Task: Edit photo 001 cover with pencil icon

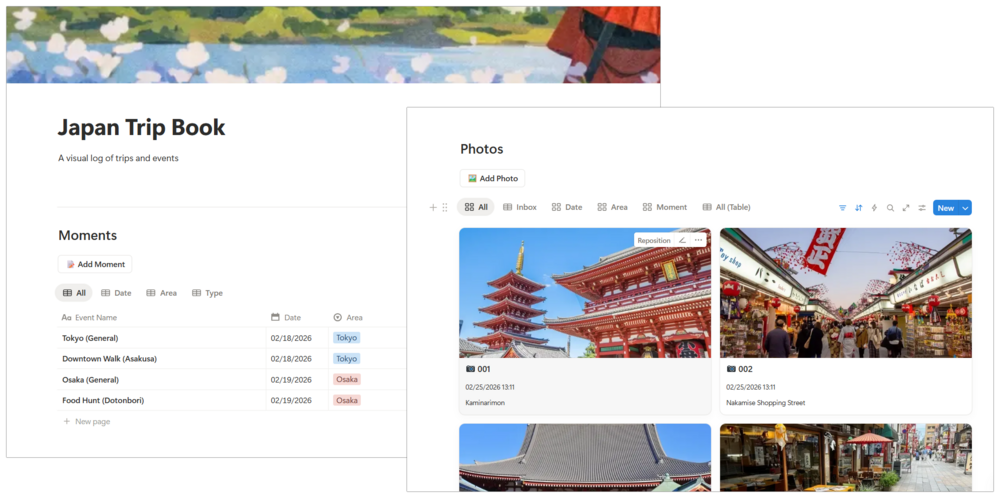Action: click(682, 240)
